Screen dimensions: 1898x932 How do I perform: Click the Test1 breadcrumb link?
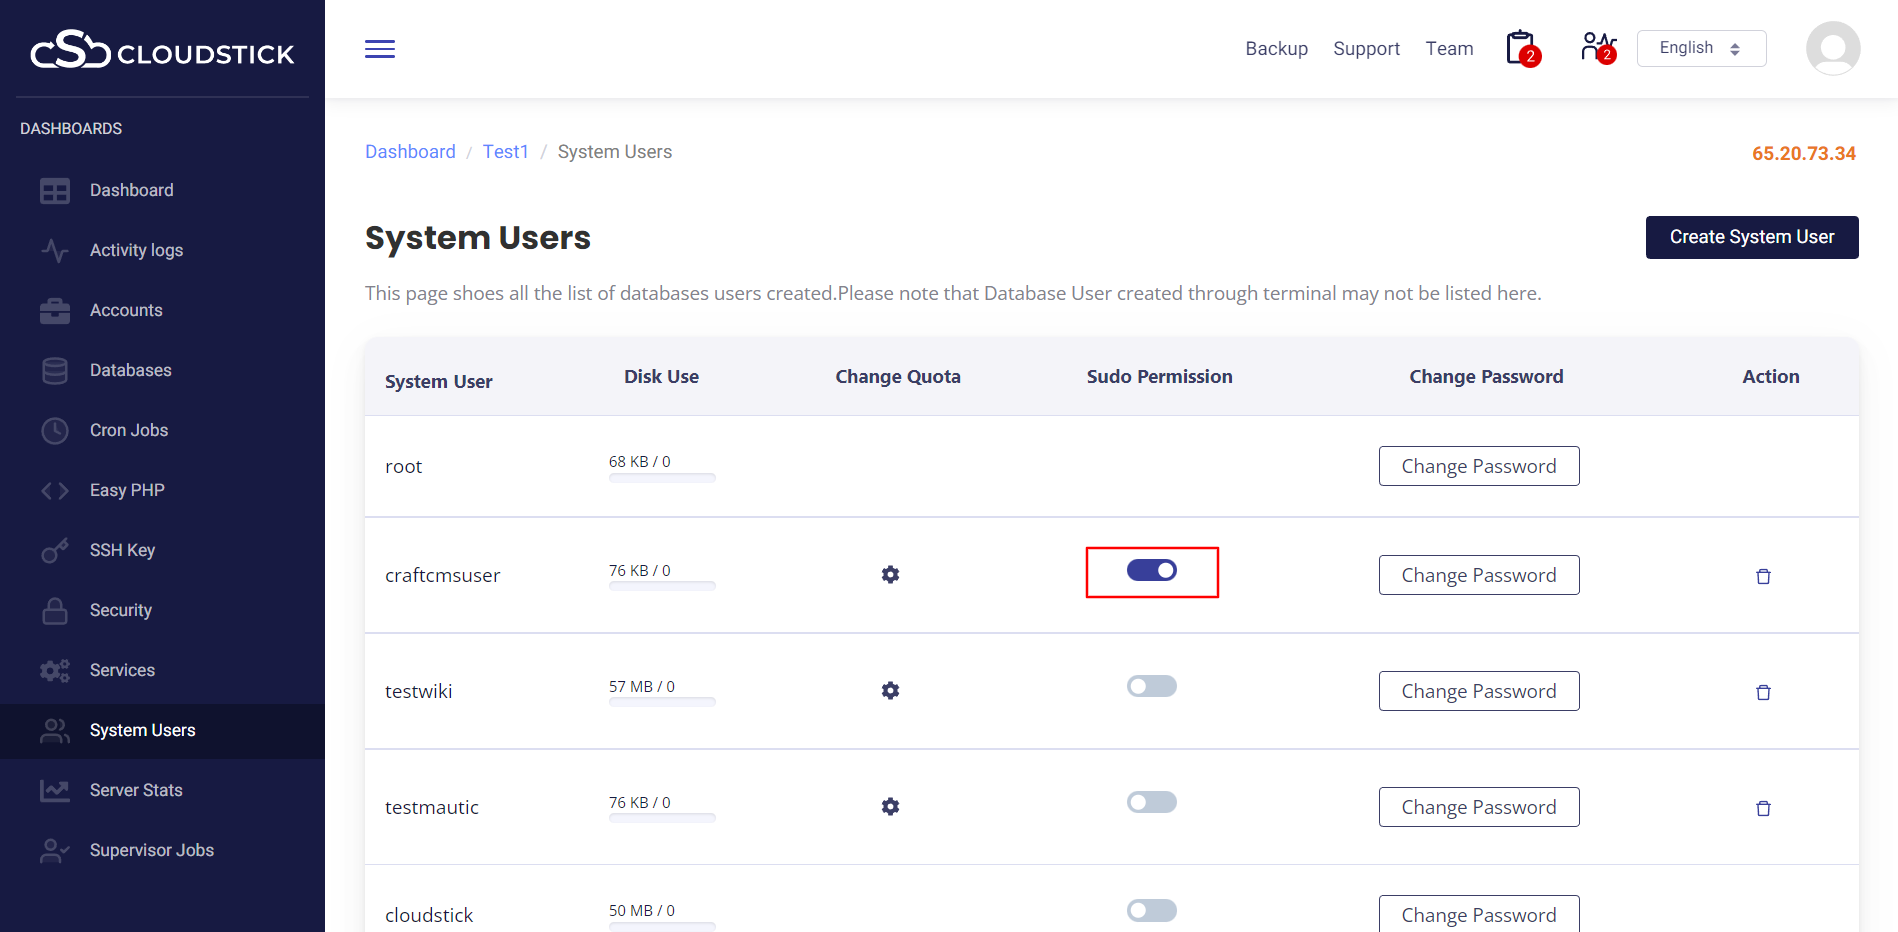click(505, 152)
